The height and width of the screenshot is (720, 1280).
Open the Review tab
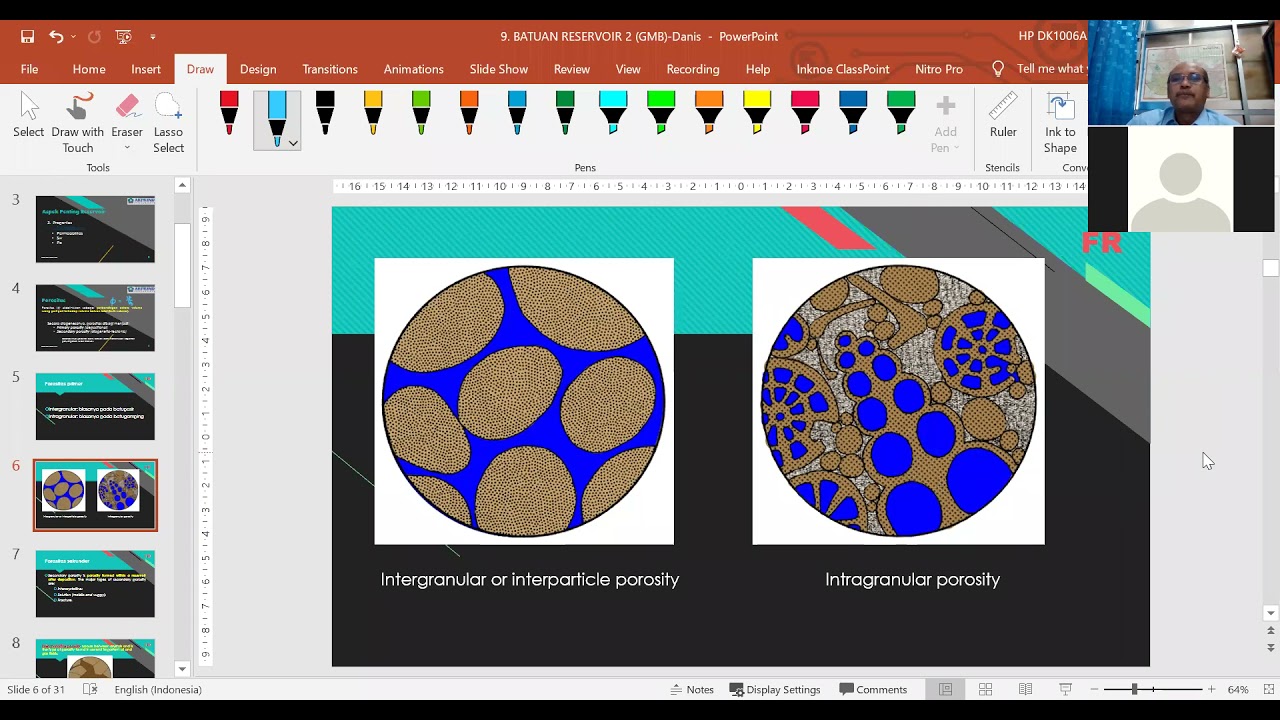point(572,69)
